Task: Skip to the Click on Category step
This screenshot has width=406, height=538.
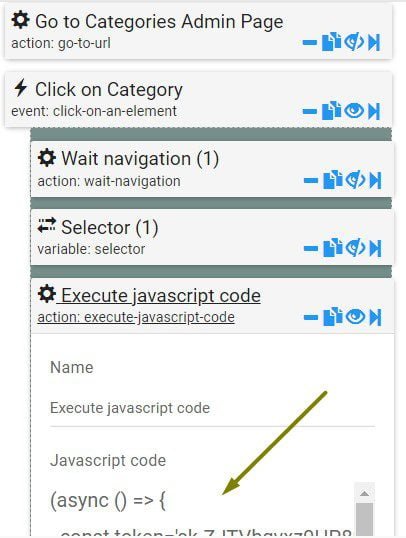Action: click(x=374, y=111)
